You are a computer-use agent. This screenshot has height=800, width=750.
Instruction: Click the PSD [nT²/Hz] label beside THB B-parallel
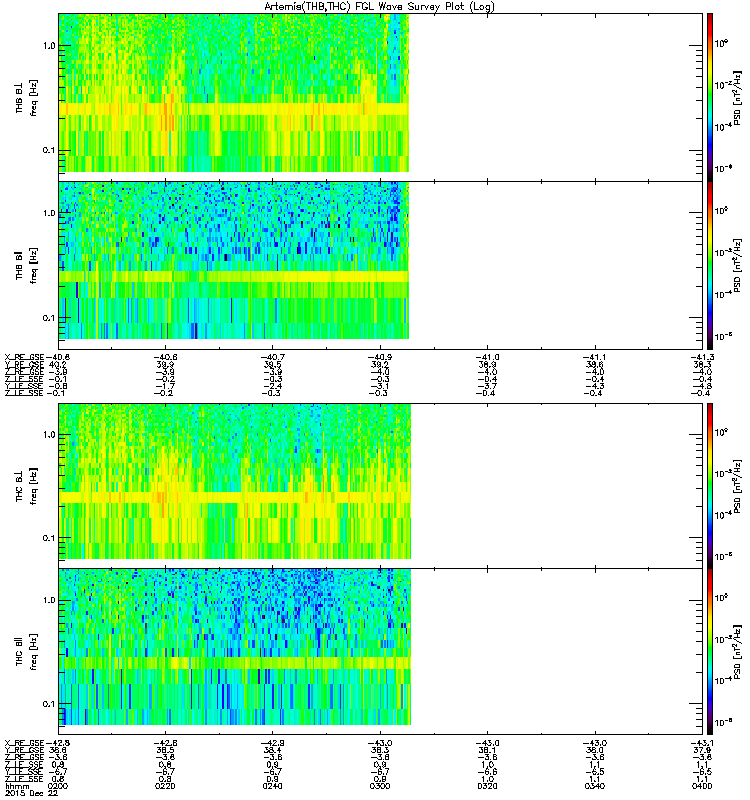click(737, 265)
